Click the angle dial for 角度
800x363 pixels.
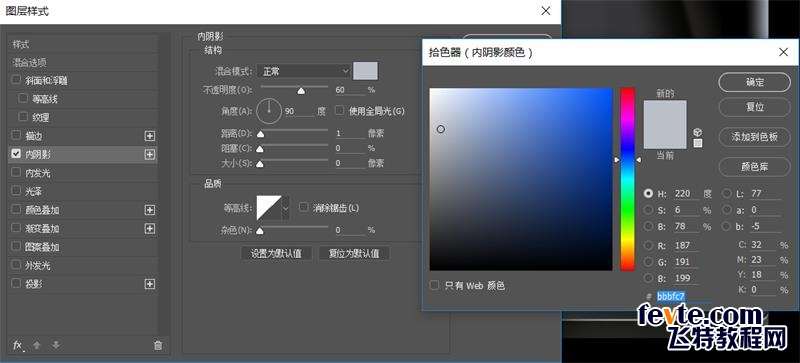coord(269,111)
